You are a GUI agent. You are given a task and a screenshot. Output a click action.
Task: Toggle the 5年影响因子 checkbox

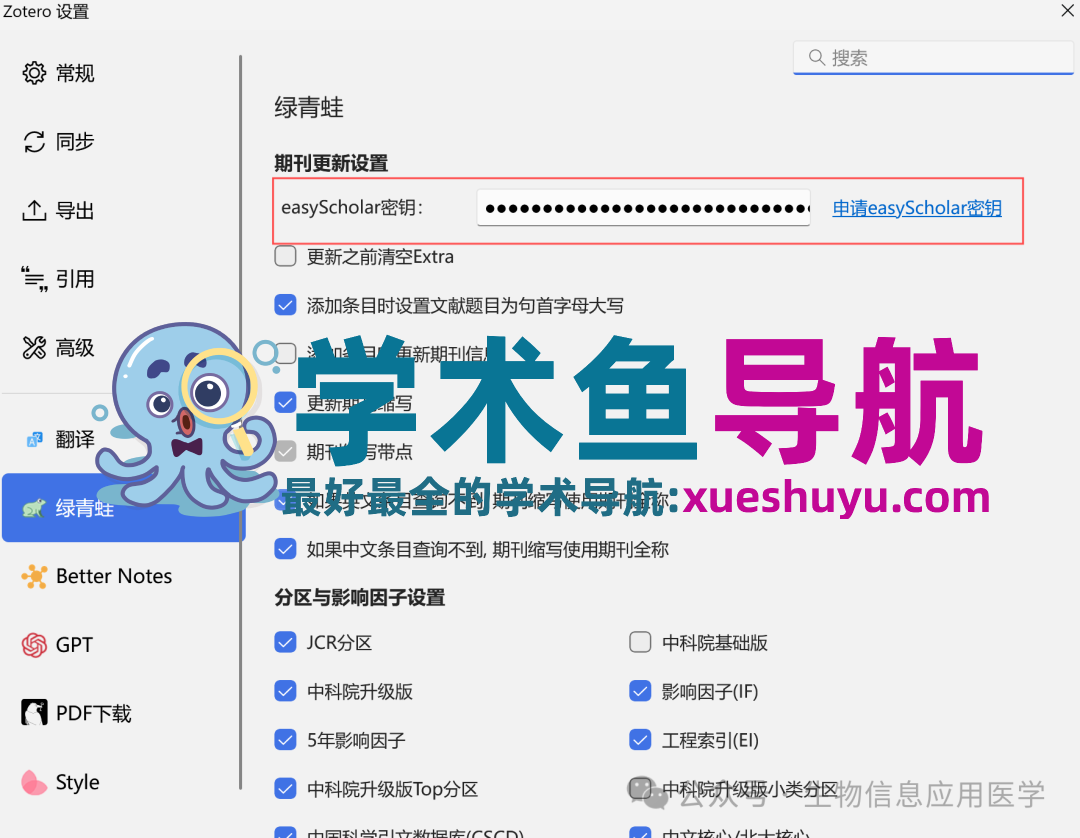[285, 740]
